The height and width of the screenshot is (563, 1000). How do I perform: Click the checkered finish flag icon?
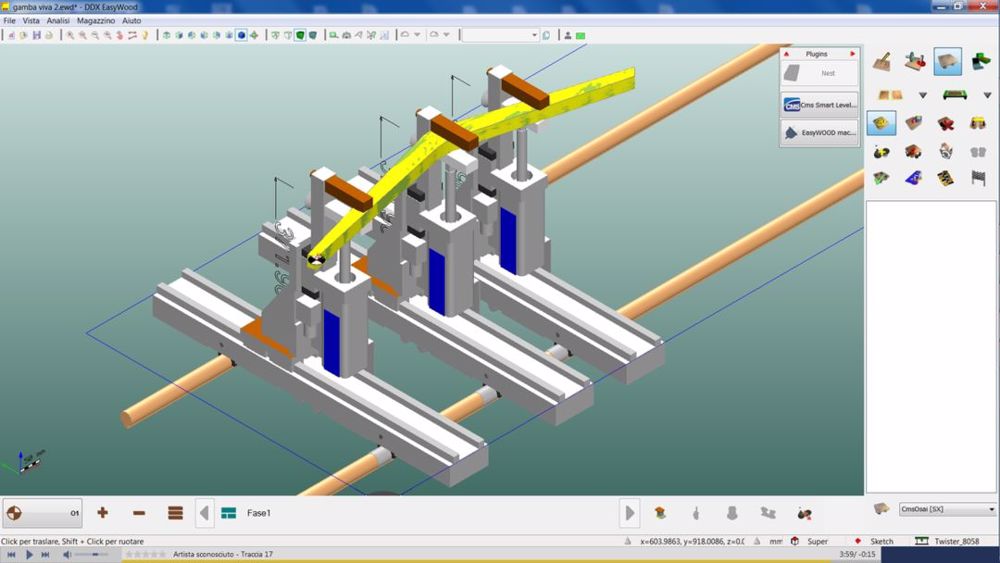[x=978, y=179]
